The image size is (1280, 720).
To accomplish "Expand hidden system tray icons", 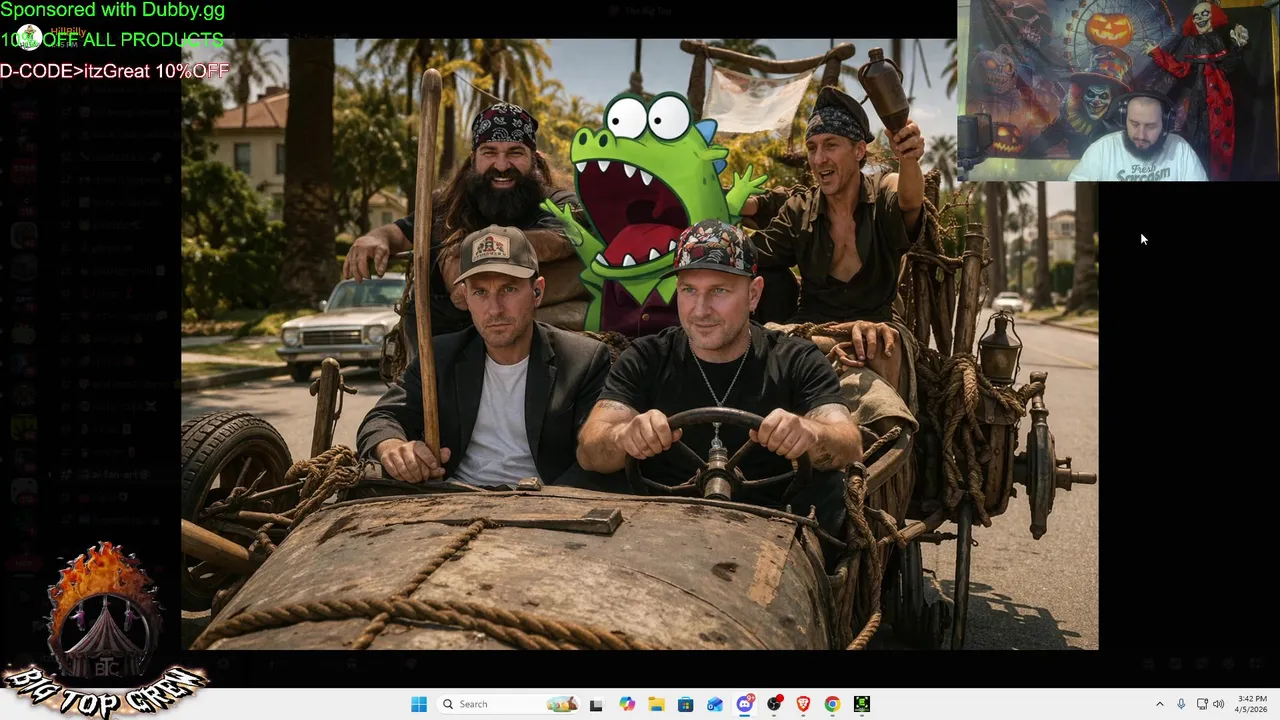I will point(1159,704).
